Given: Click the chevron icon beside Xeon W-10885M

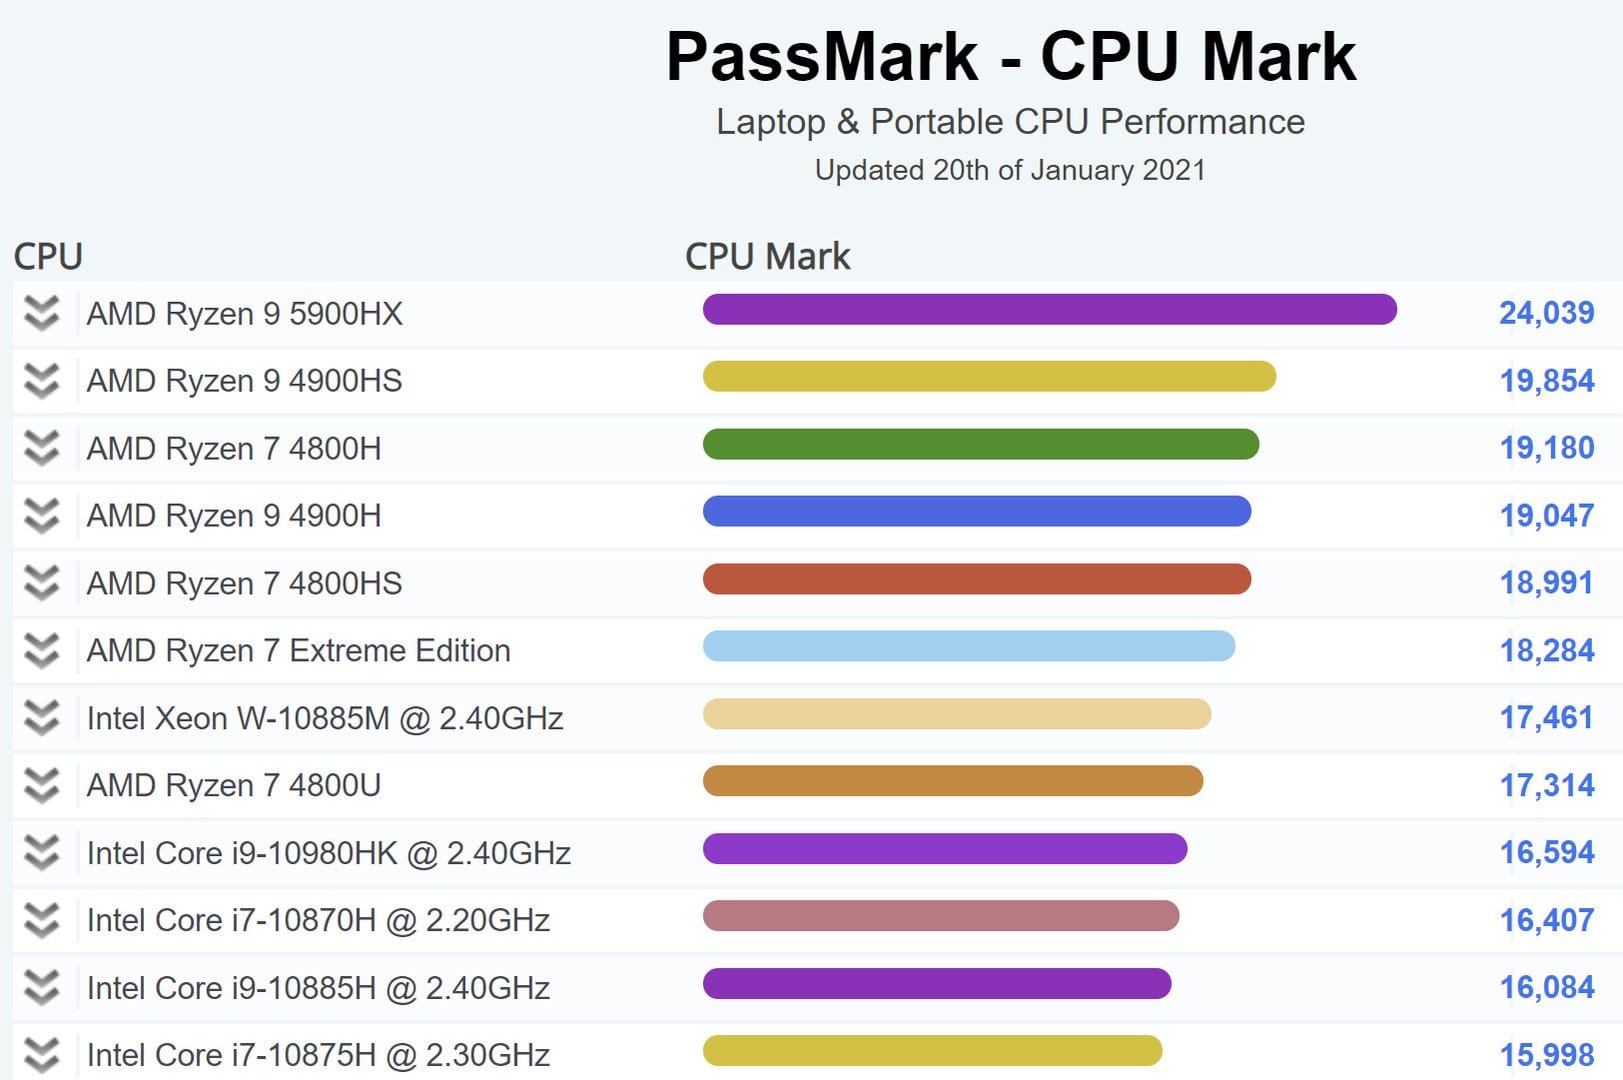Looking at the screenshot, I should (x=41, y=718).
